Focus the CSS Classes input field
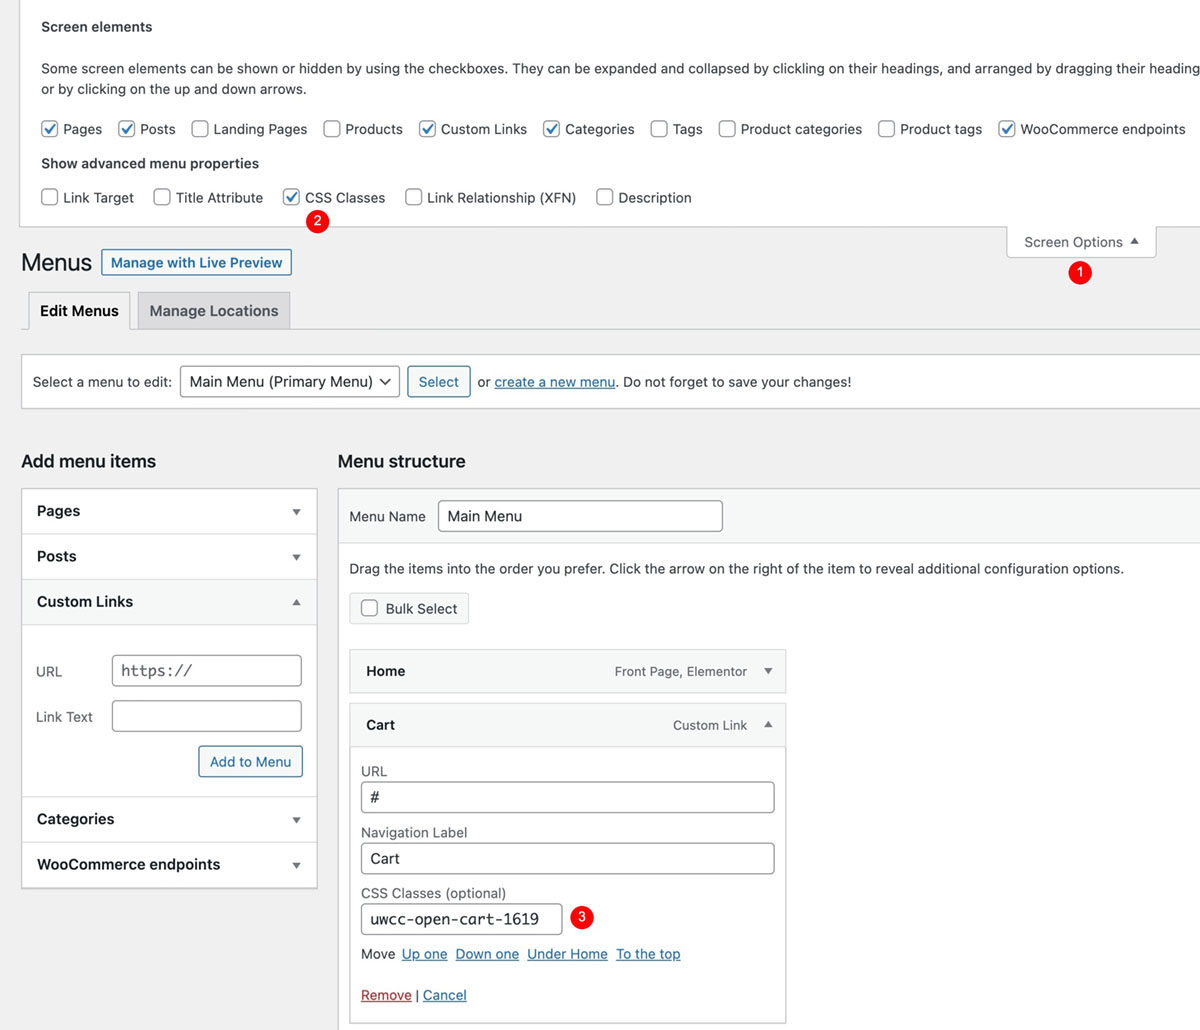The height and width of the screenshot is (1030, 1200). (460, 919)
